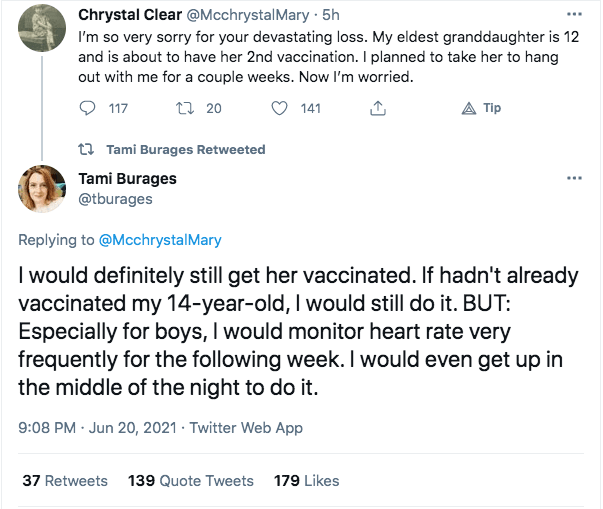
Task: View the 179 Likes list
Action: click(x=307, y=481)
